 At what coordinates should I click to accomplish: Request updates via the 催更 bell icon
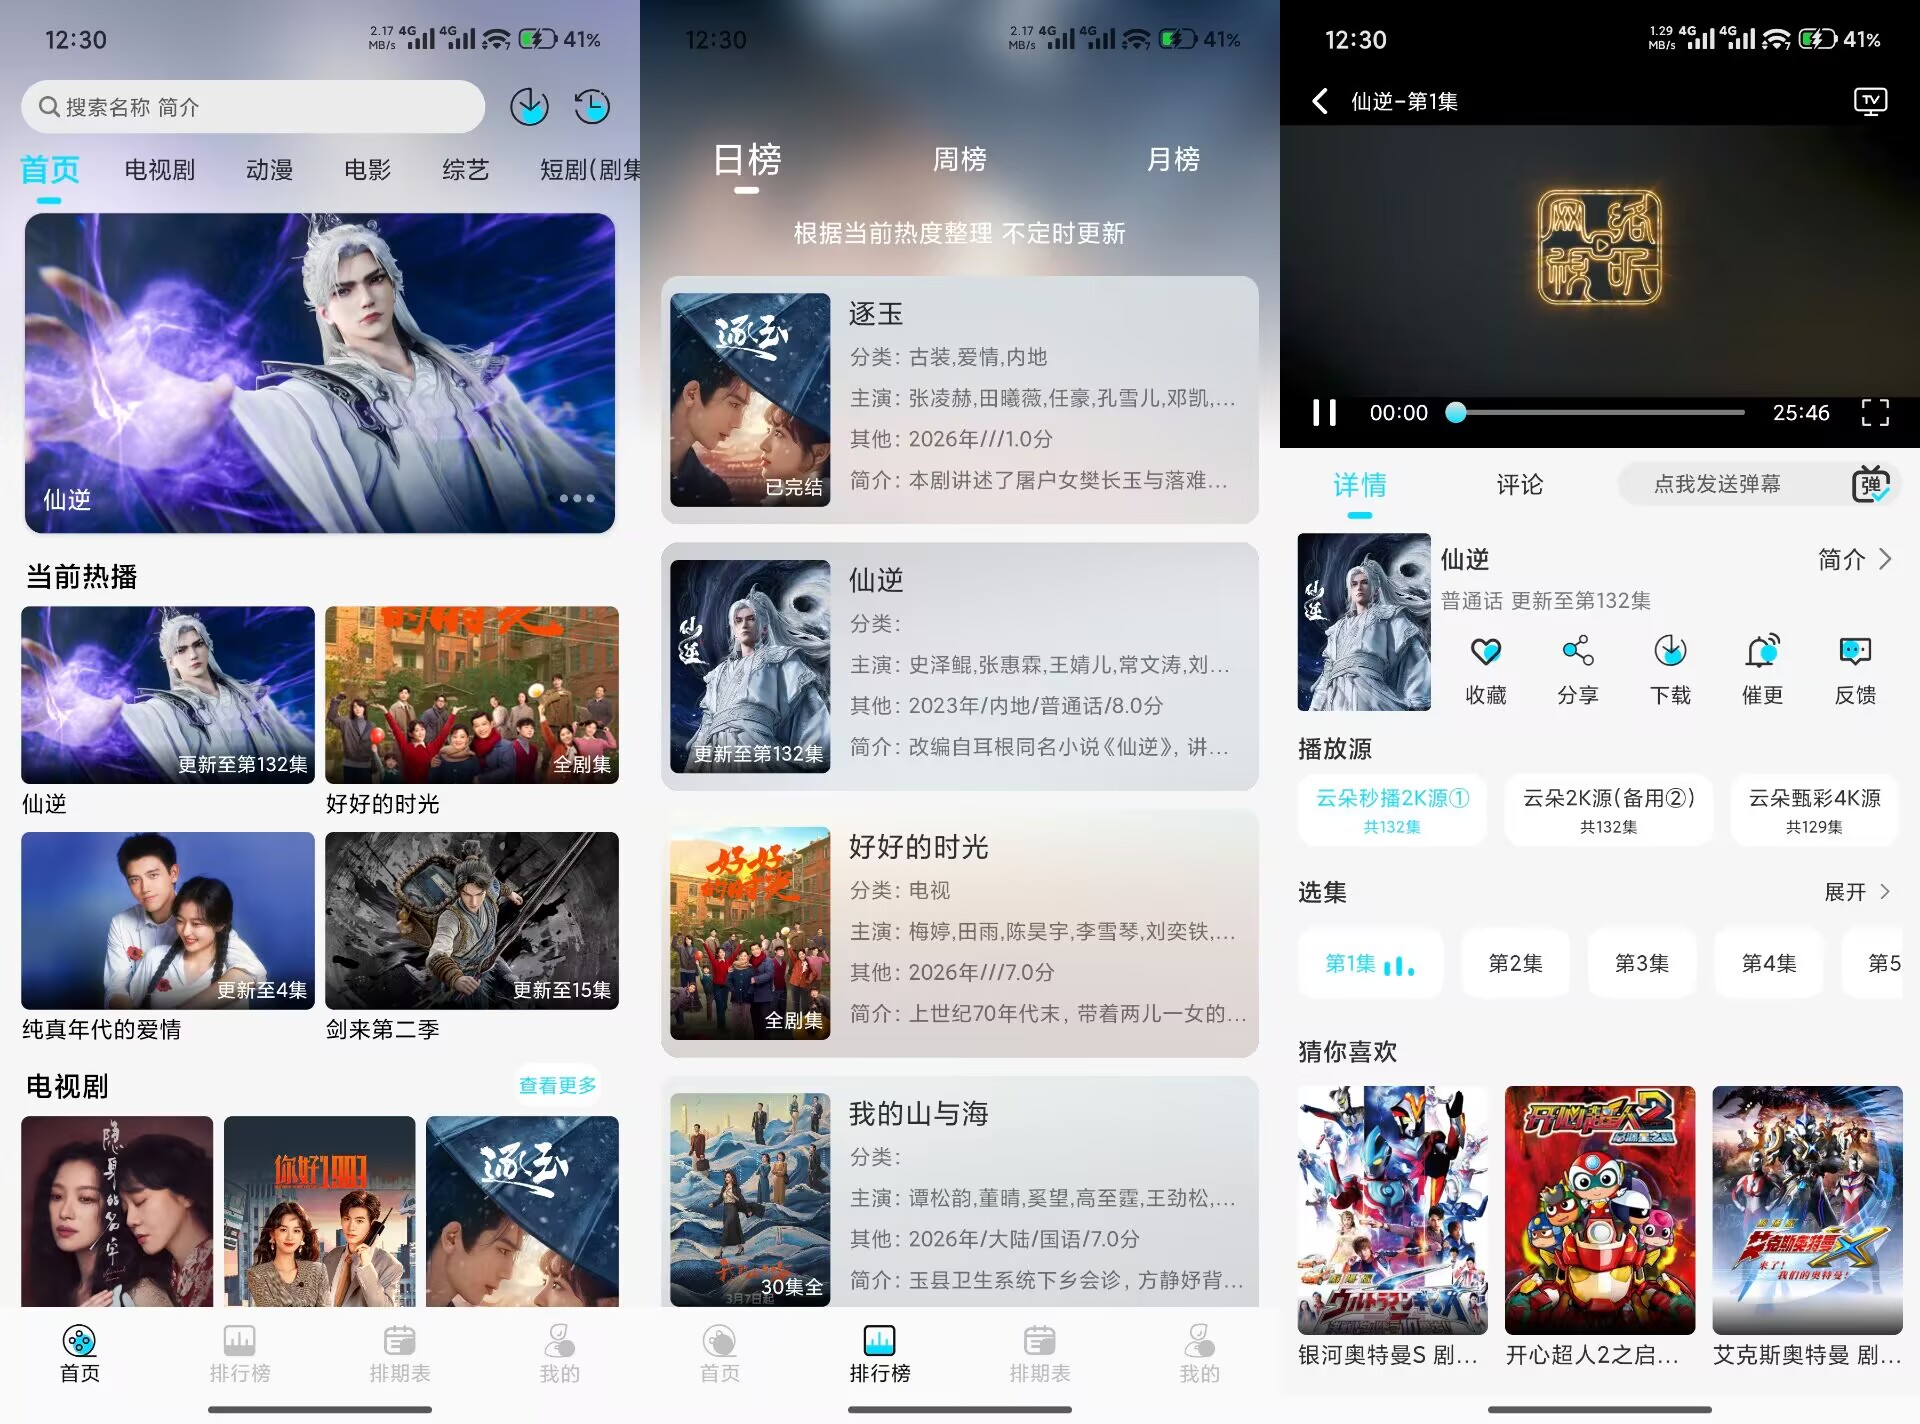tap(1763, 668)
